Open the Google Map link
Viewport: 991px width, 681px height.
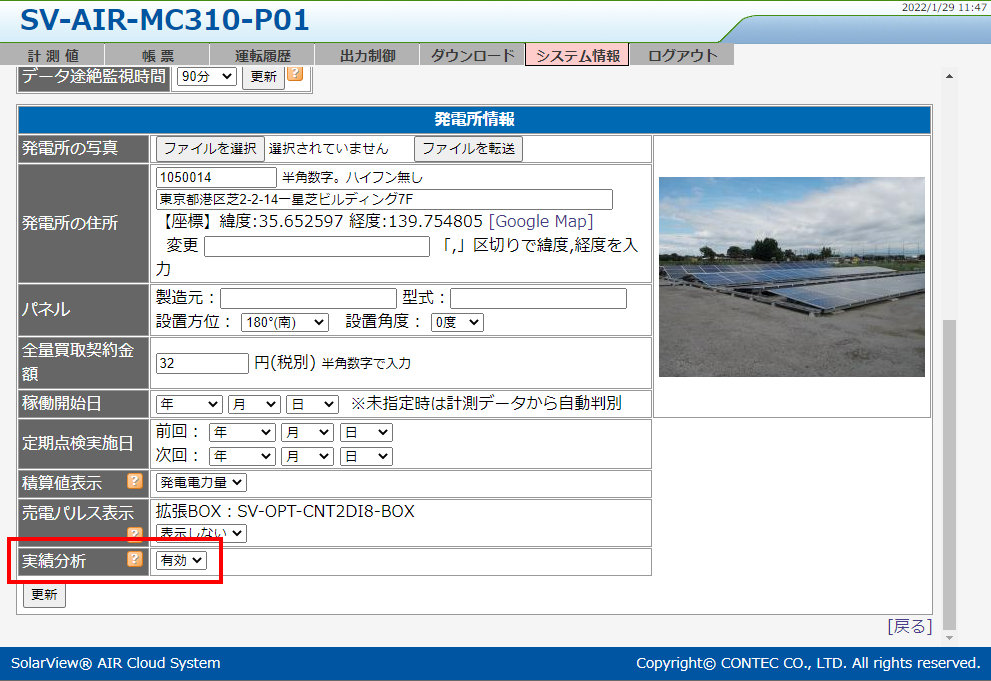[540, 221]
